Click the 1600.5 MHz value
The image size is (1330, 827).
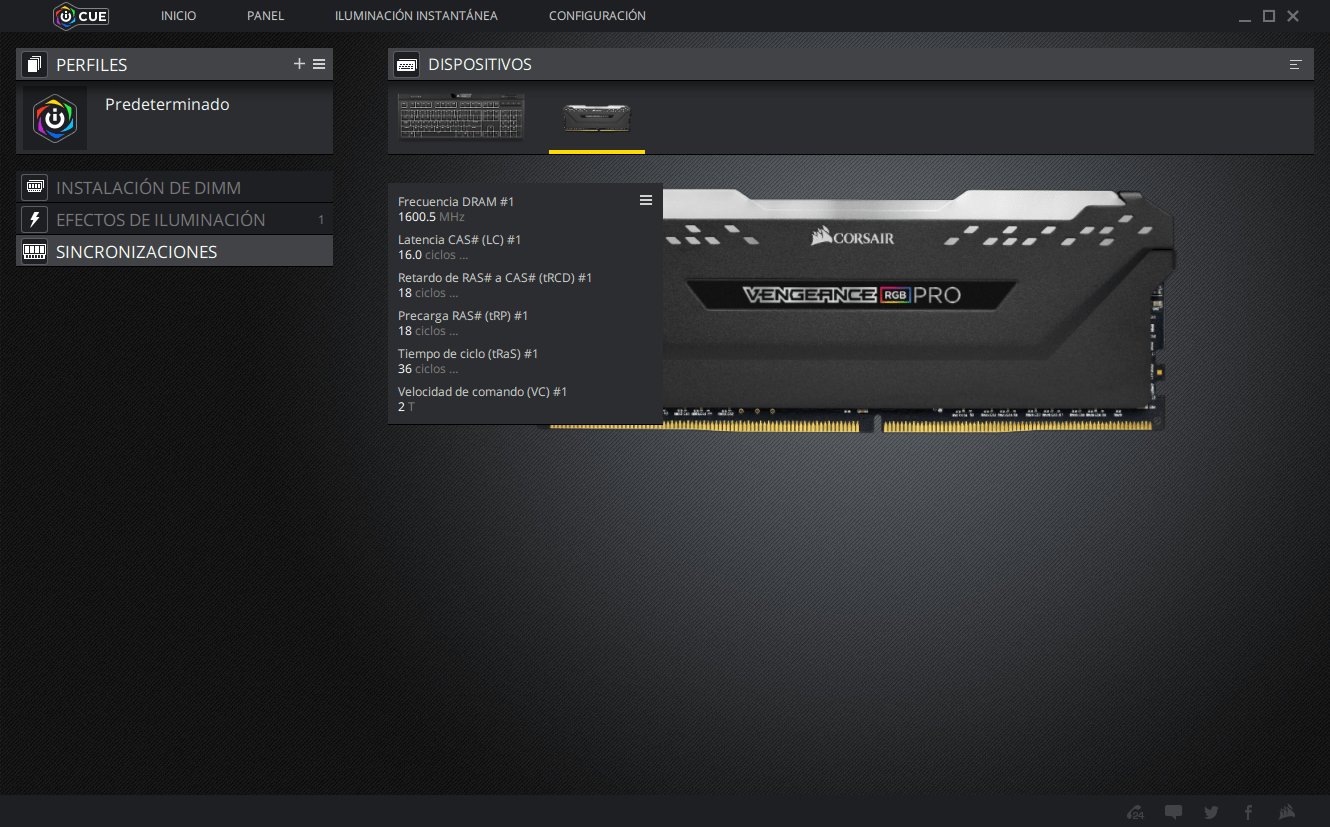tap(431, 217)
